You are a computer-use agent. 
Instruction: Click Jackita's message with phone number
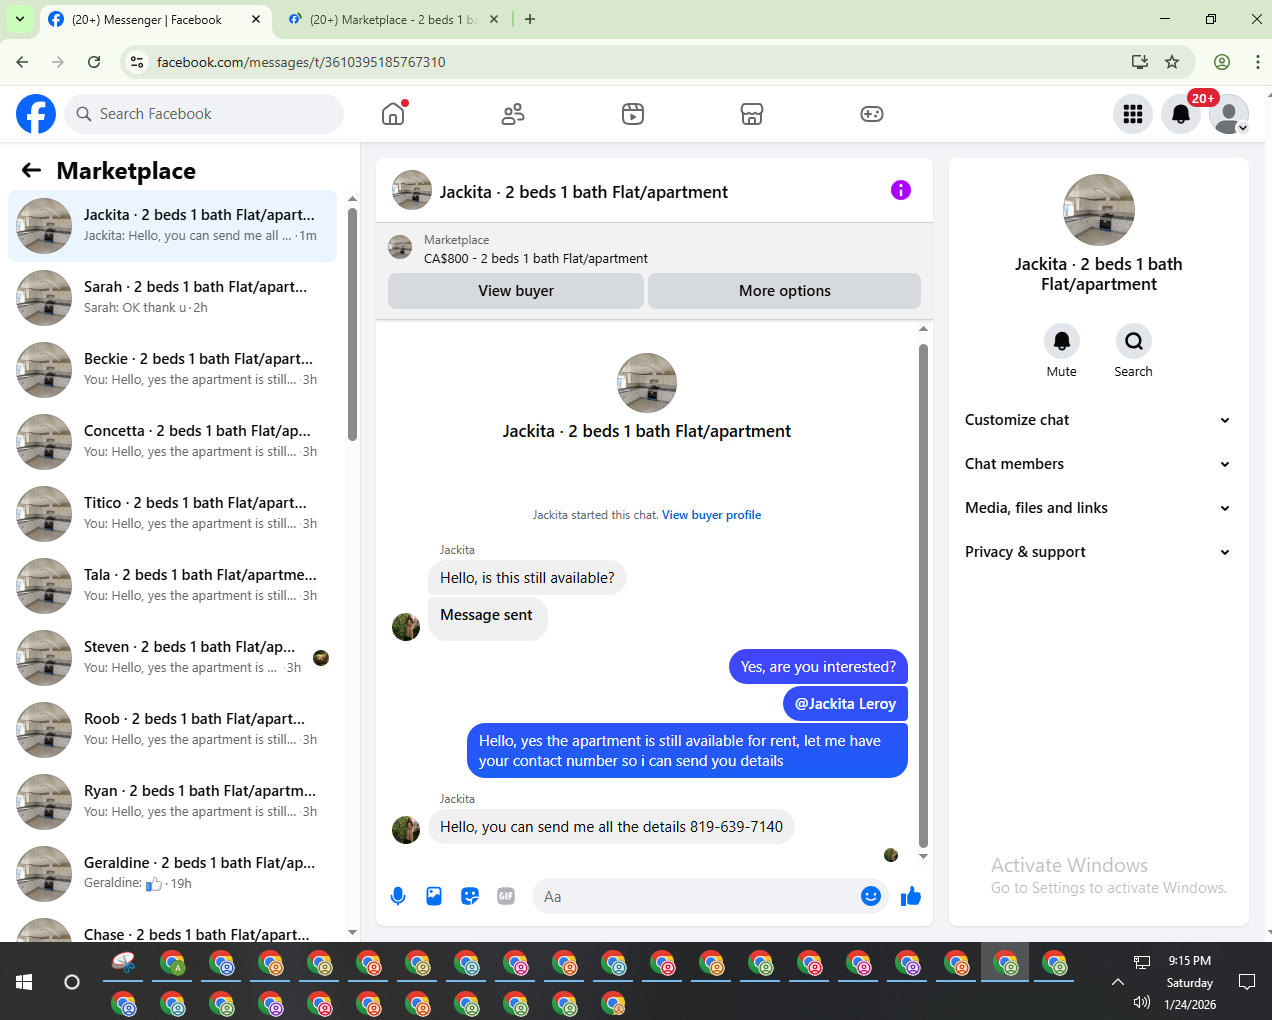611,827
